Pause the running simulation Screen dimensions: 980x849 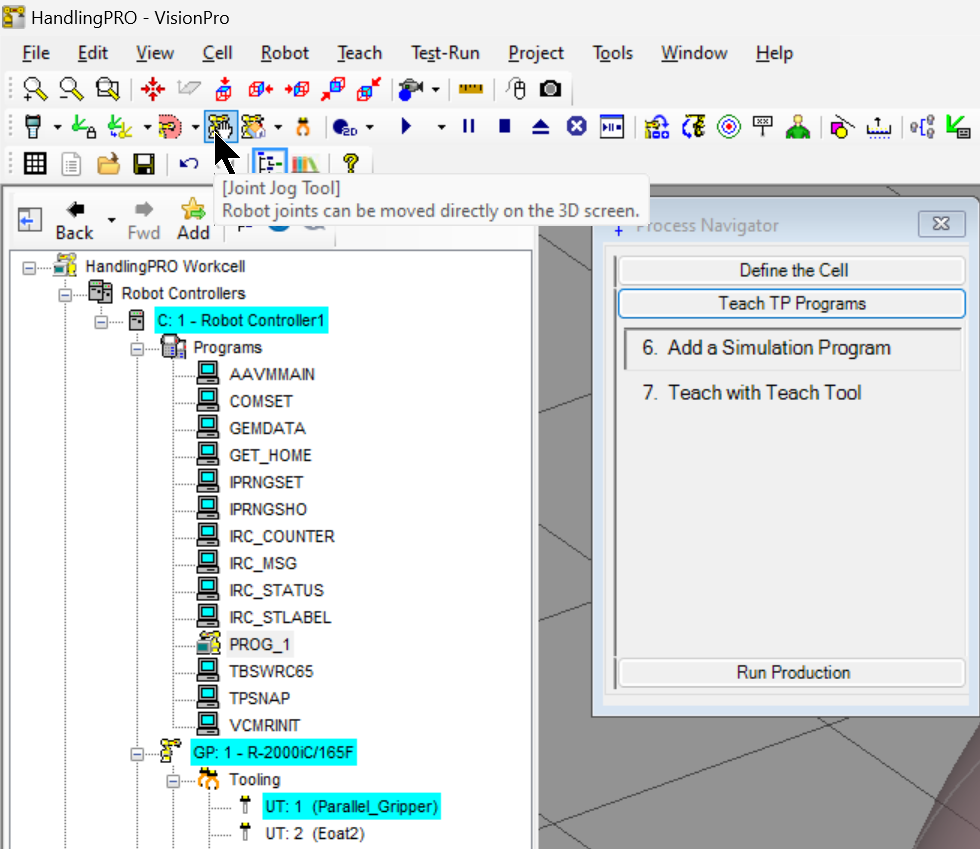[469, 127]
